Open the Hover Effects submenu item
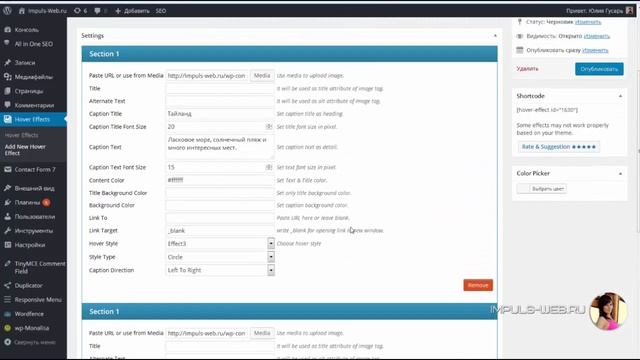Screen dimensions: 640x360 point(21,135)
